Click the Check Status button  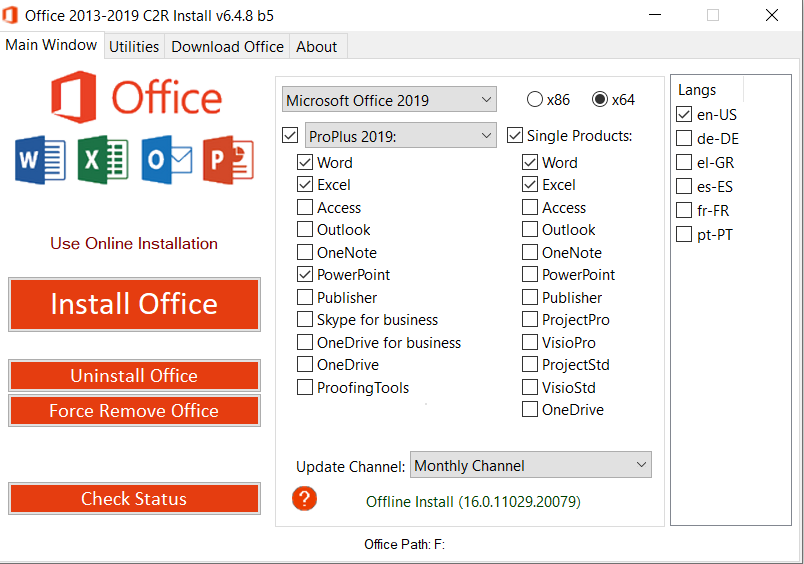[134, 498]
